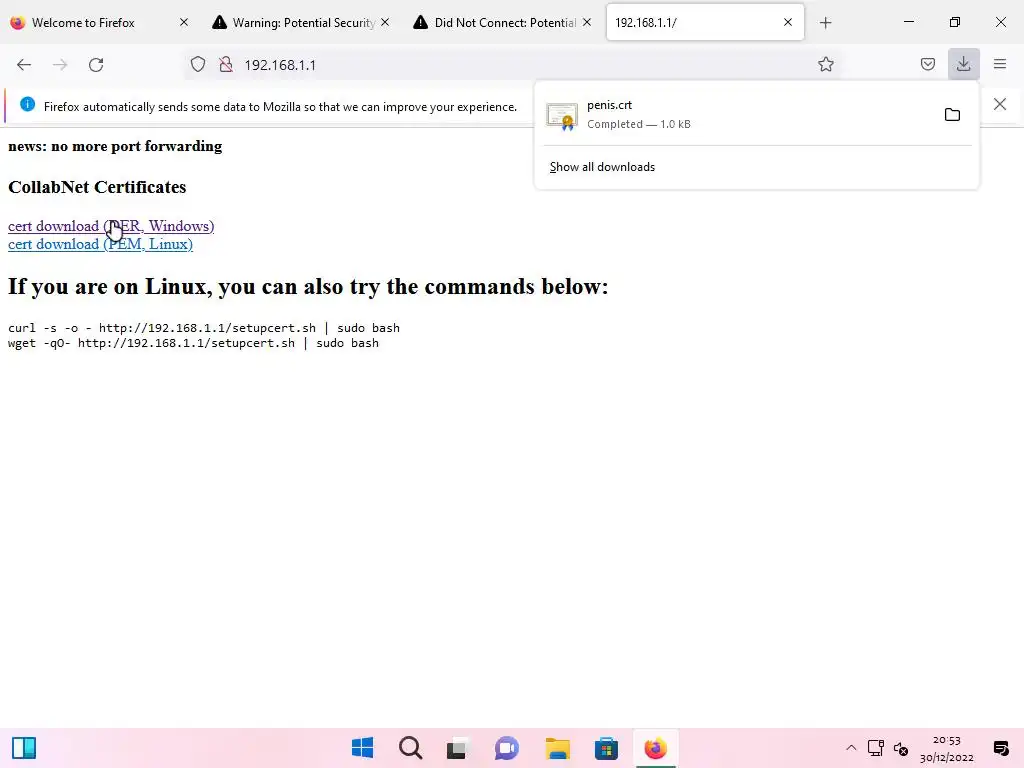Click the CollabNet Certificates heading
The height and width of the screenshot is (768, 1024).
97,187
